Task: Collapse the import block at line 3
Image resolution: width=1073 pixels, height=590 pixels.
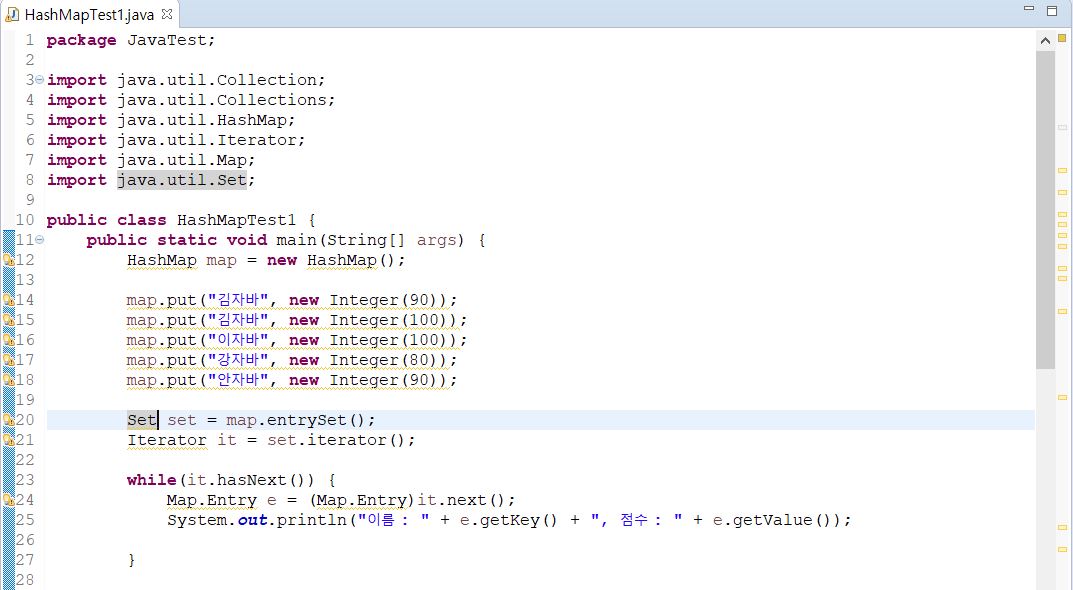Action: (39, 80)
